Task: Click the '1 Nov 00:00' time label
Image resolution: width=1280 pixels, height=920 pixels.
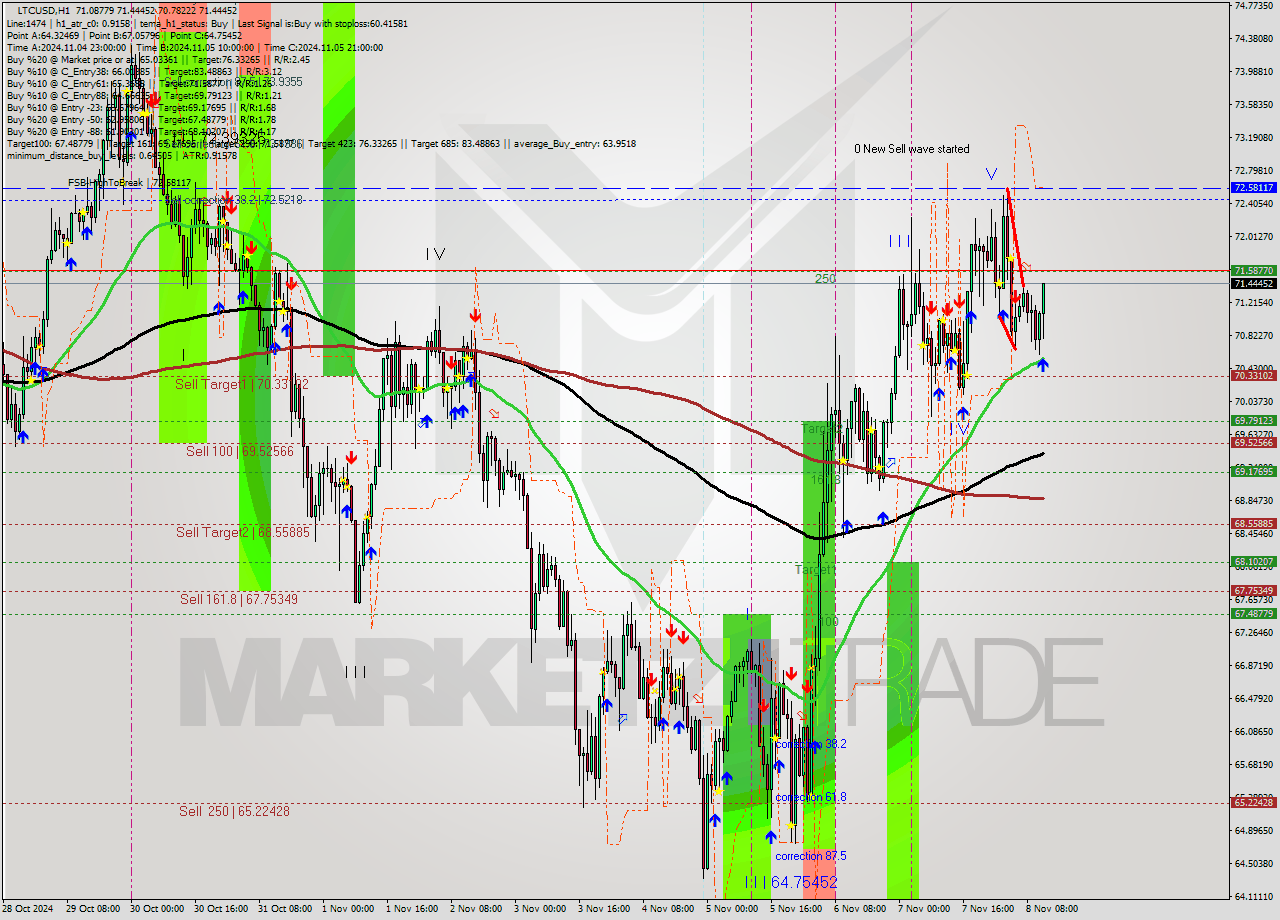Action: click(x=349, y=909)
